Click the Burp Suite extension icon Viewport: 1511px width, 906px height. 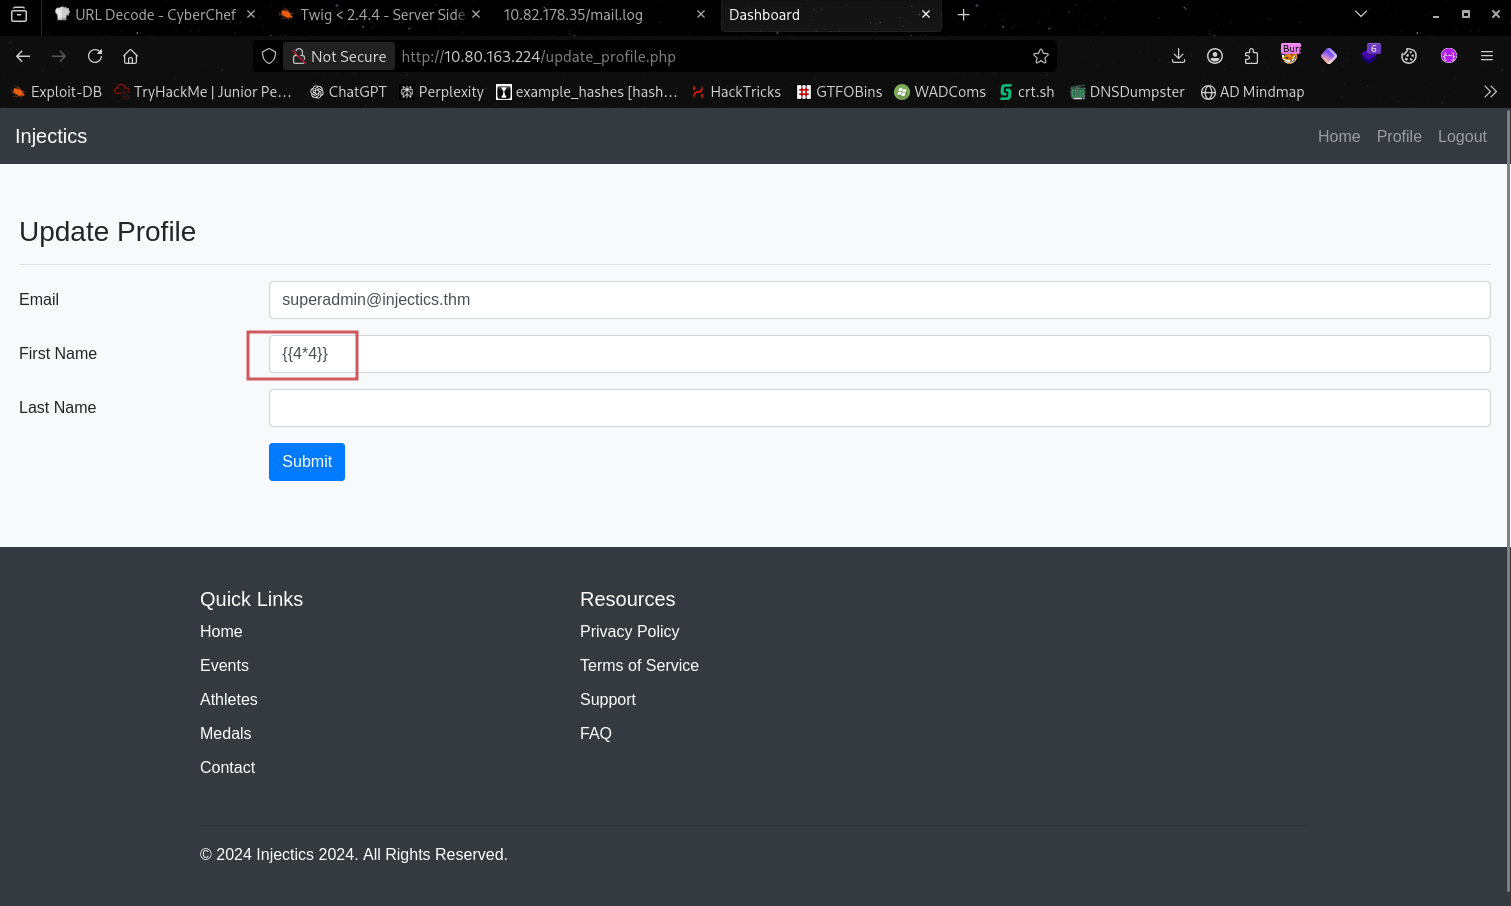coord(1290,55)
